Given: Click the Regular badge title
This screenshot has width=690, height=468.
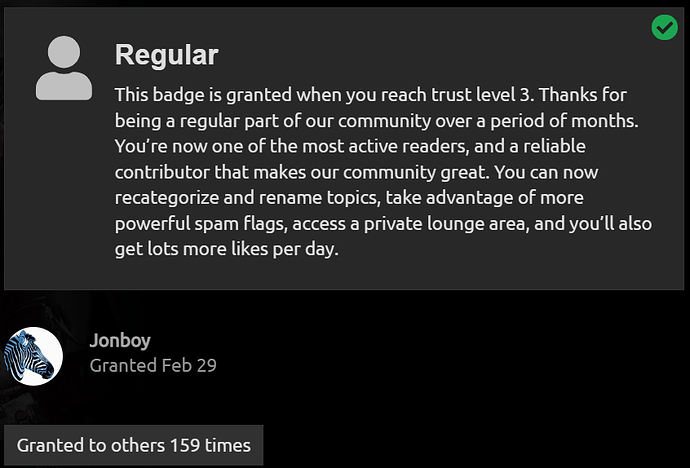Looking at the screenshot, I should point(166,55).
